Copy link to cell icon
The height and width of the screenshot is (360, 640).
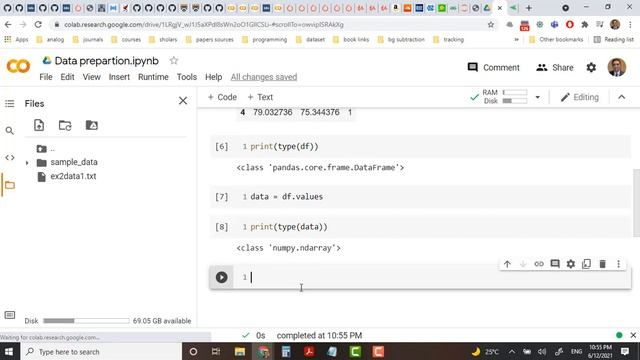pyautogui.click(x=539, y=264)
